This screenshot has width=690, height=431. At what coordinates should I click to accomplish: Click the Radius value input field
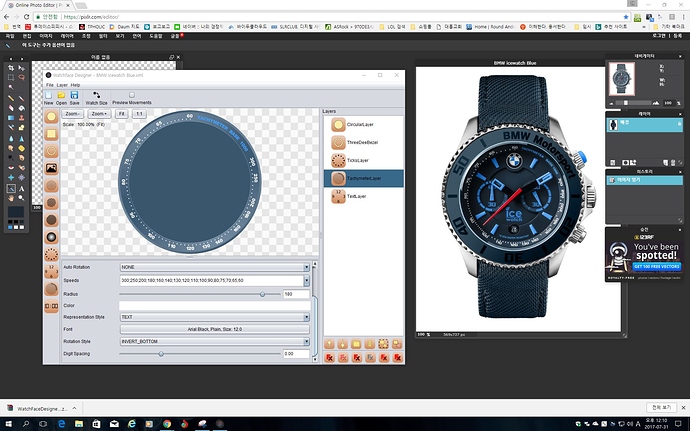[x=296, y=294]
